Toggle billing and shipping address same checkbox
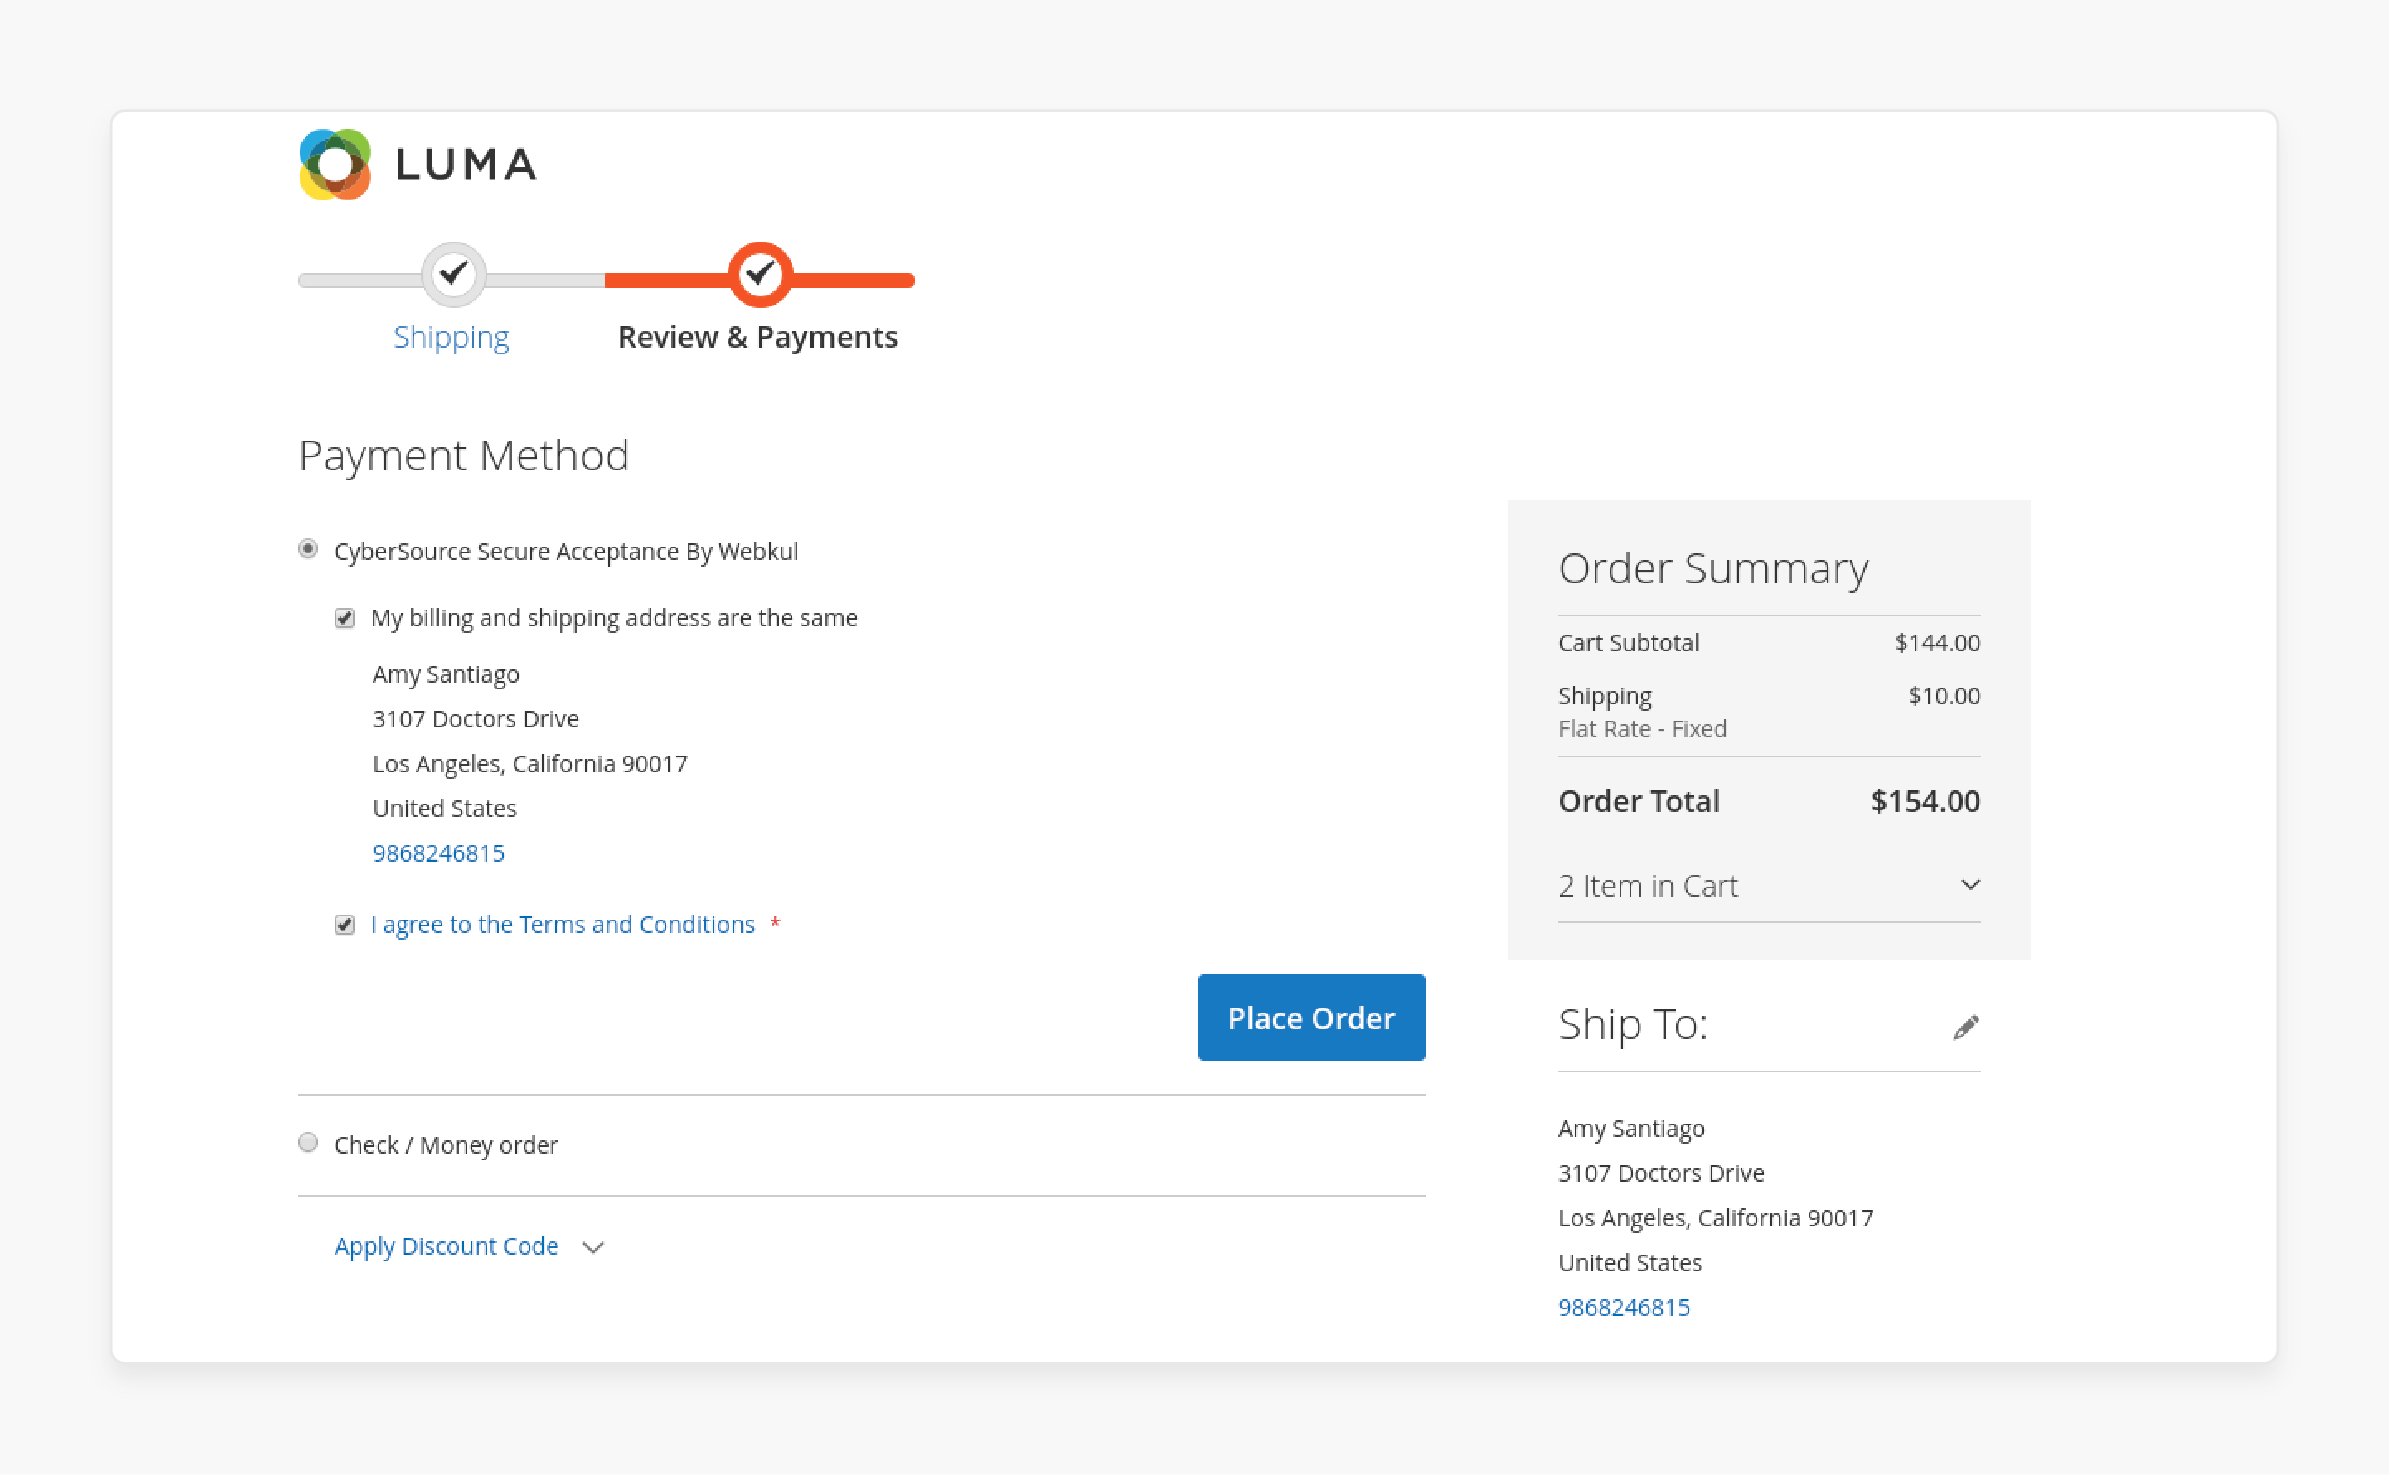 pyautogui.click(x=345, y=618)
